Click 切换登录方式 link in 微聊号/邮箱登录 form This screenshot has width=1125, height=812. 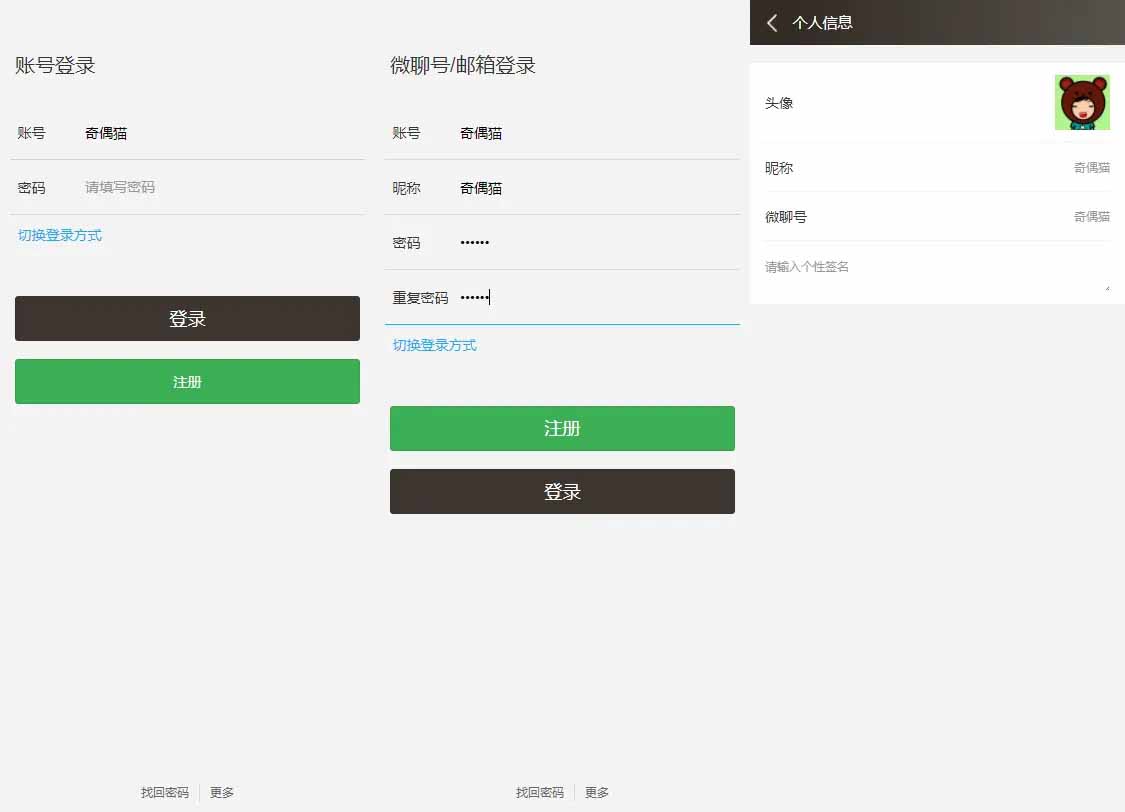click(435, 346)
